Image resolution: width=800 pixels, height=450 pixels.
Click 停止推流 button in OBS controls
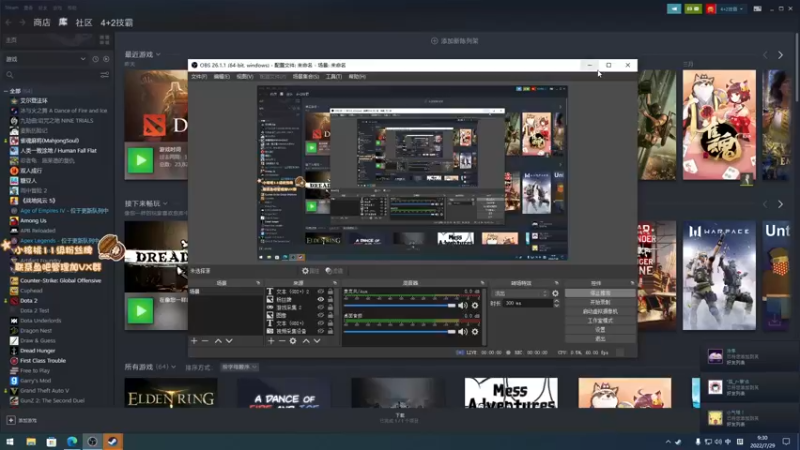[x=600, y=293]
